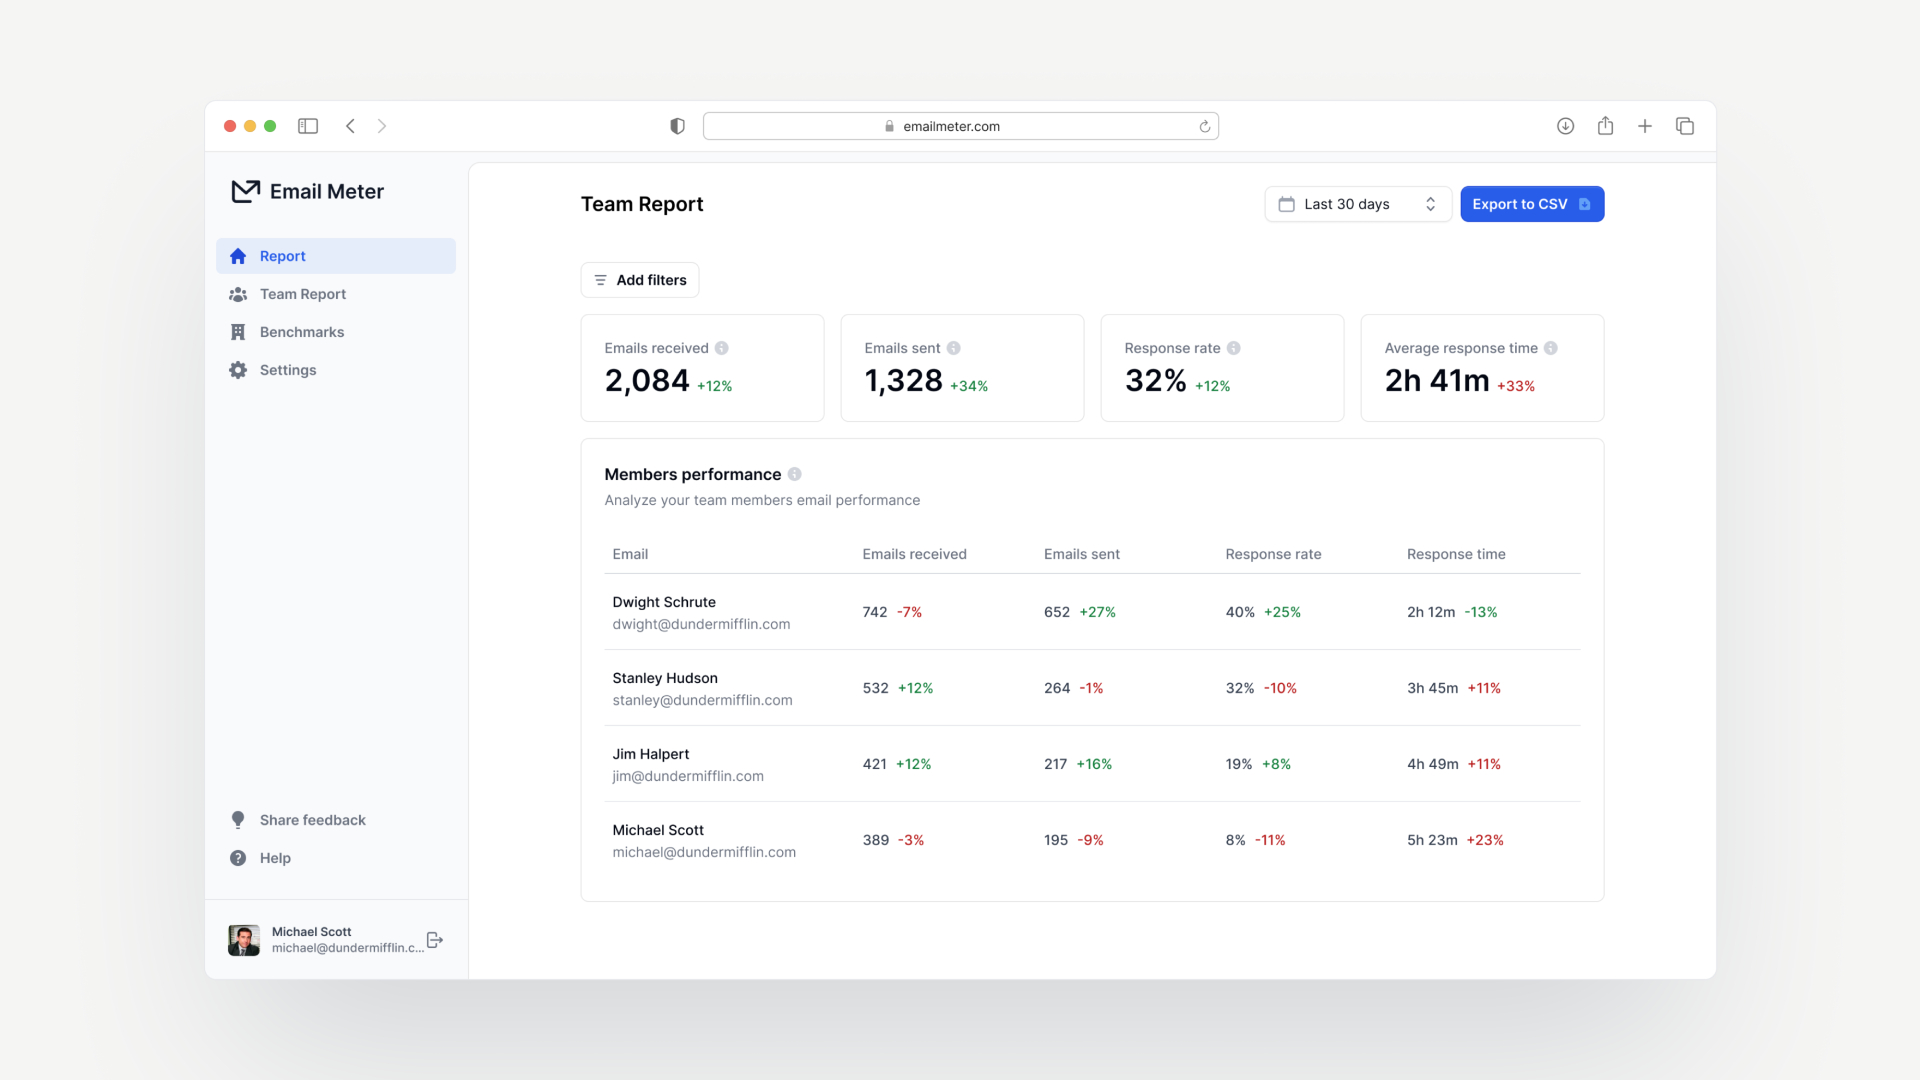Click the logout icon next to Michael Scott
Viewport: 1920px width, 1080px height.
(436, 939)
